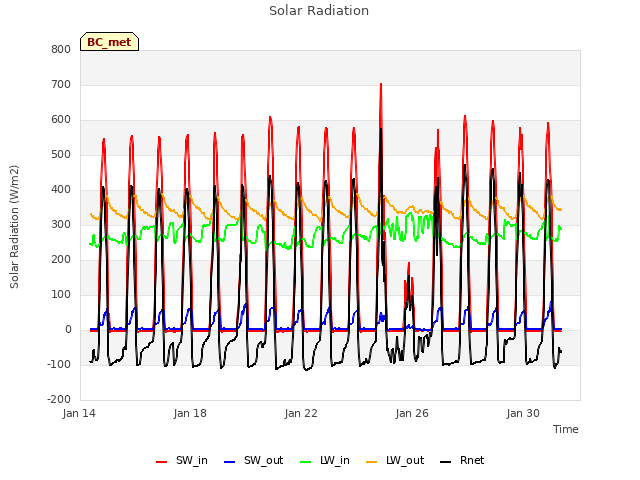The image size is (640, 480).
Task: Click the tallest red SW_in peak near 700
Action: (x=381, y=84)
